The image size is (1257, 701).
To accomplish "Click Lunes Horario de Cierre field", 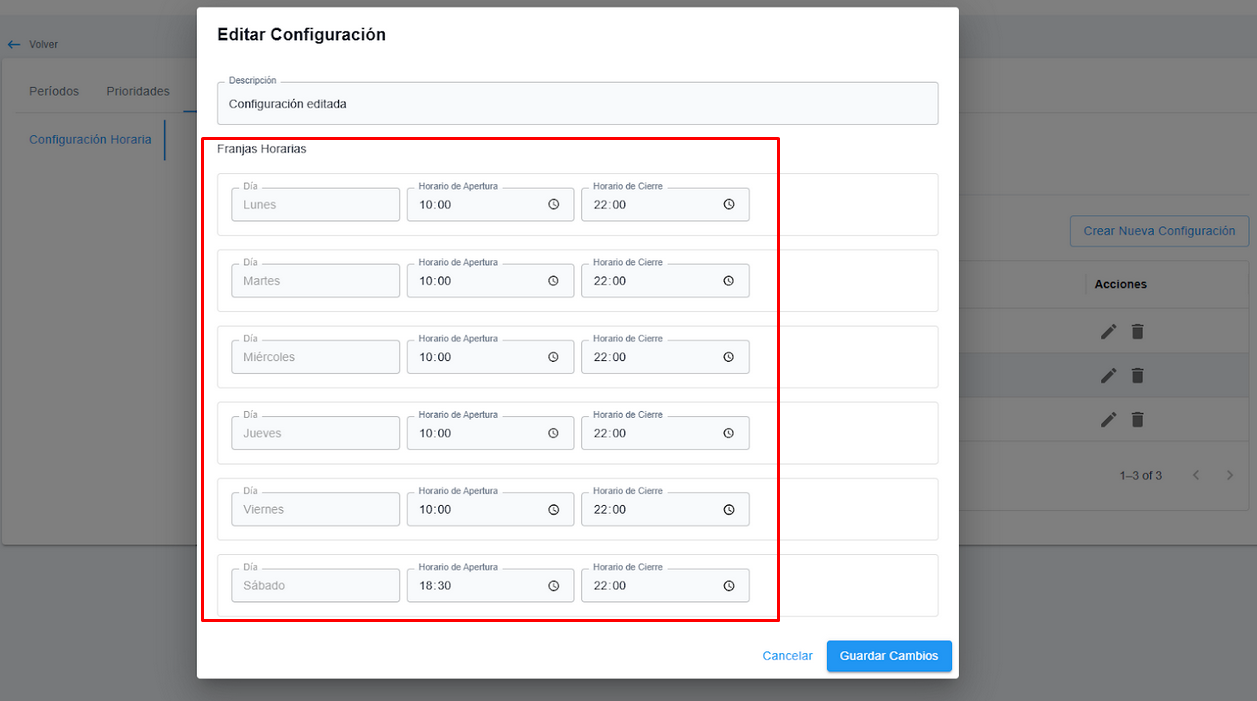I will 665,204.
